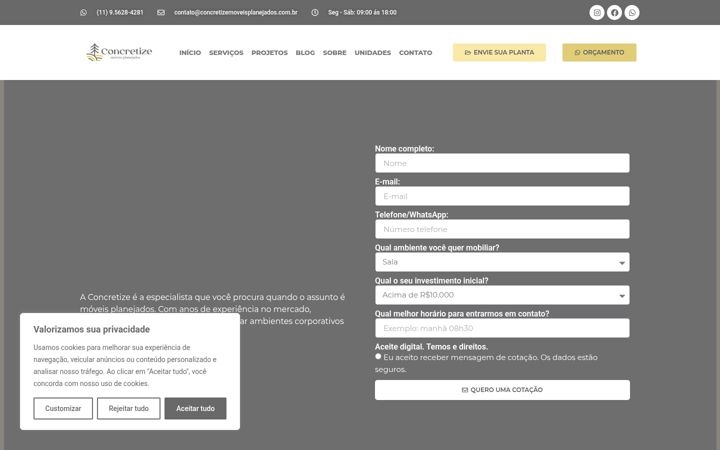Click the WhatsApp icon beside phone number
This screenshot has height=450, width=720.
click(x=83, y=12)
